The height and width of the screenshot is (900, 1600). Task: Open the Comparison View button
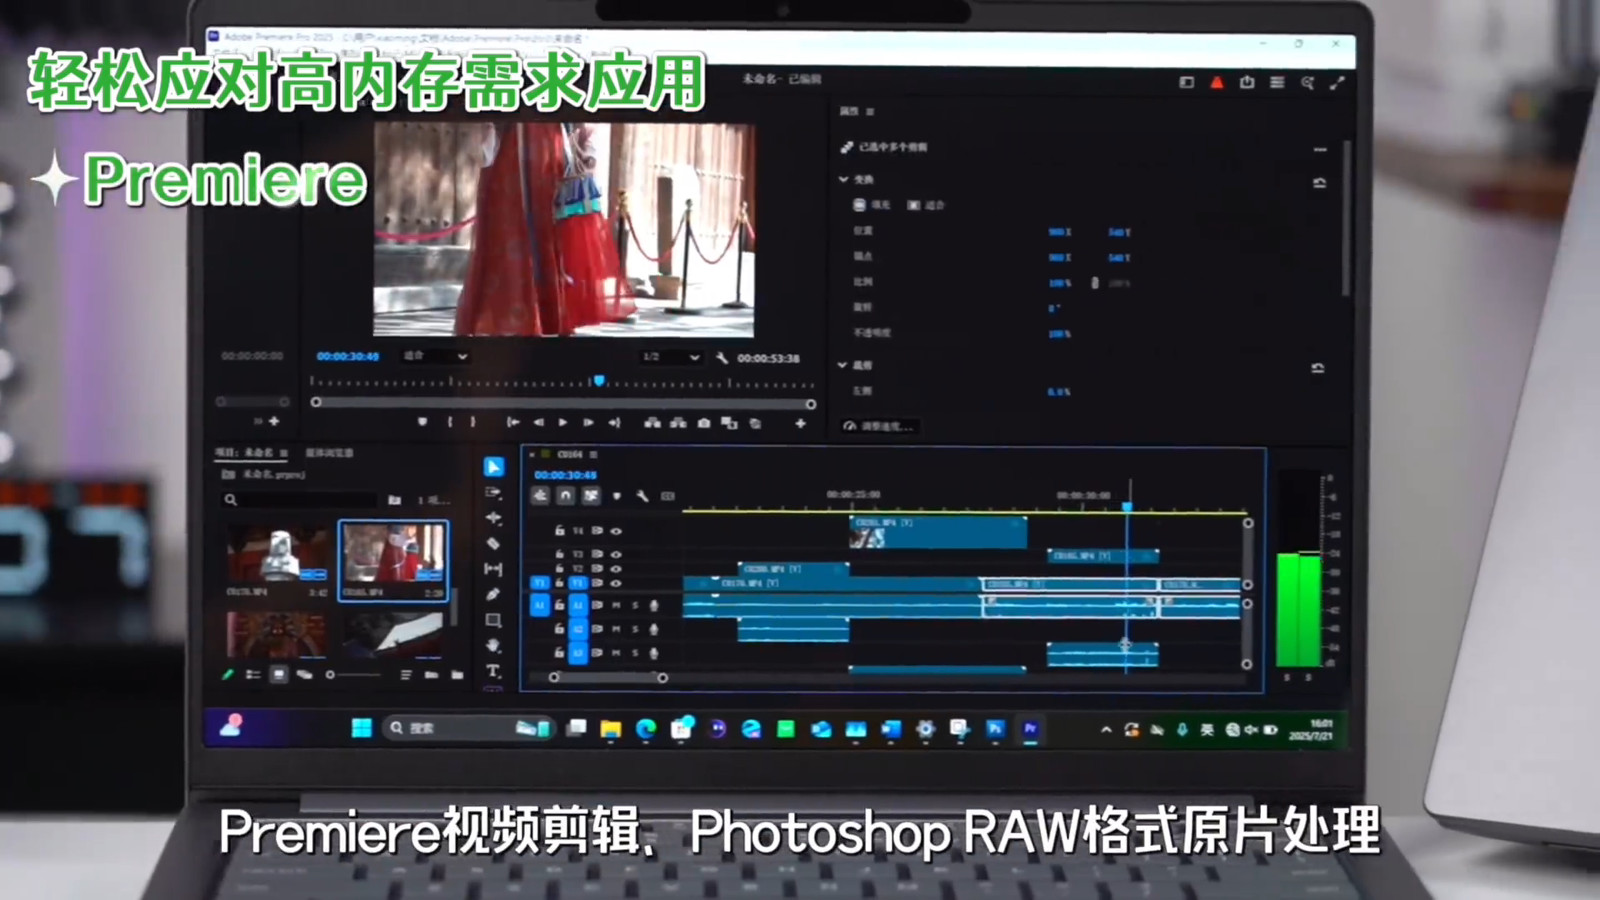(729, 423)
